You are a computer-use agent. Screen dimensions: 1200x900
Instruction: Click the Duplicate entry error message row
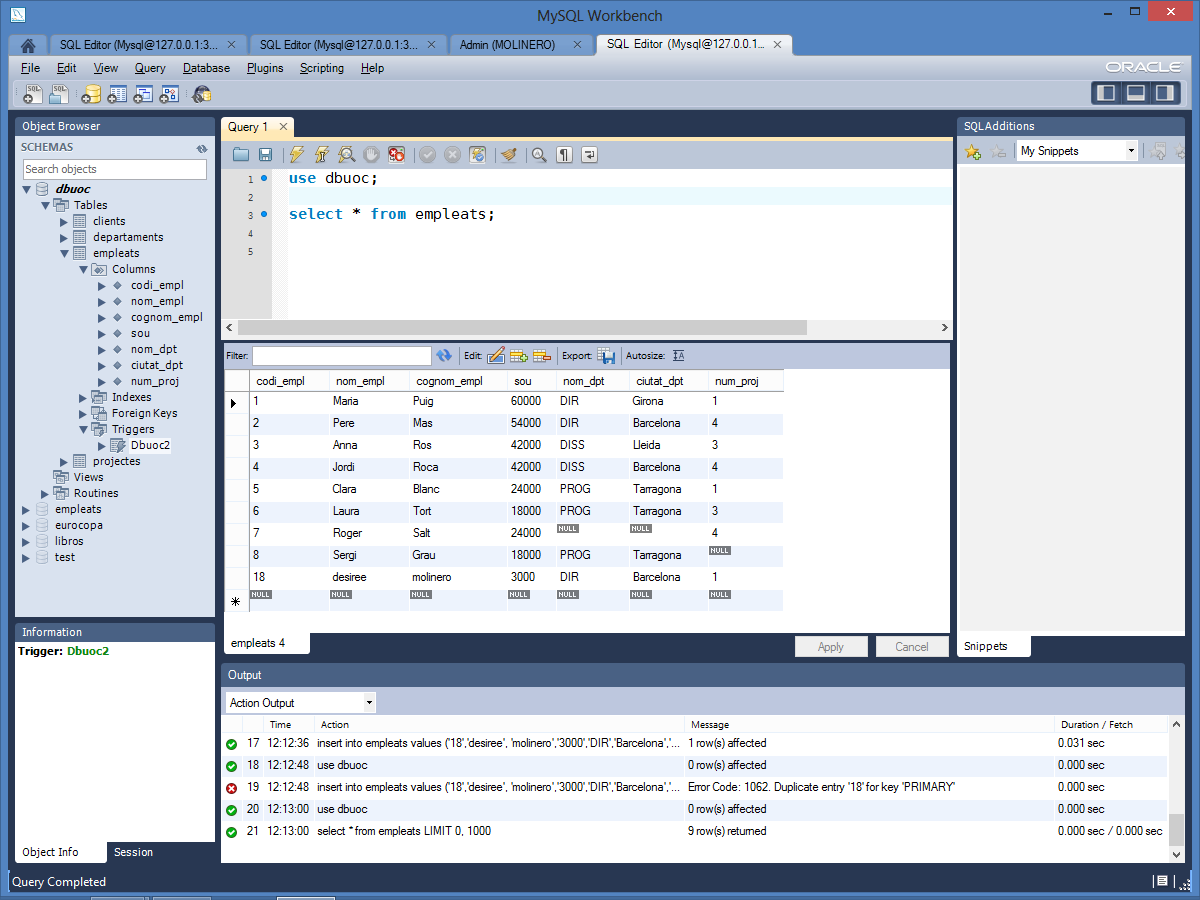(x=695, y=787)
